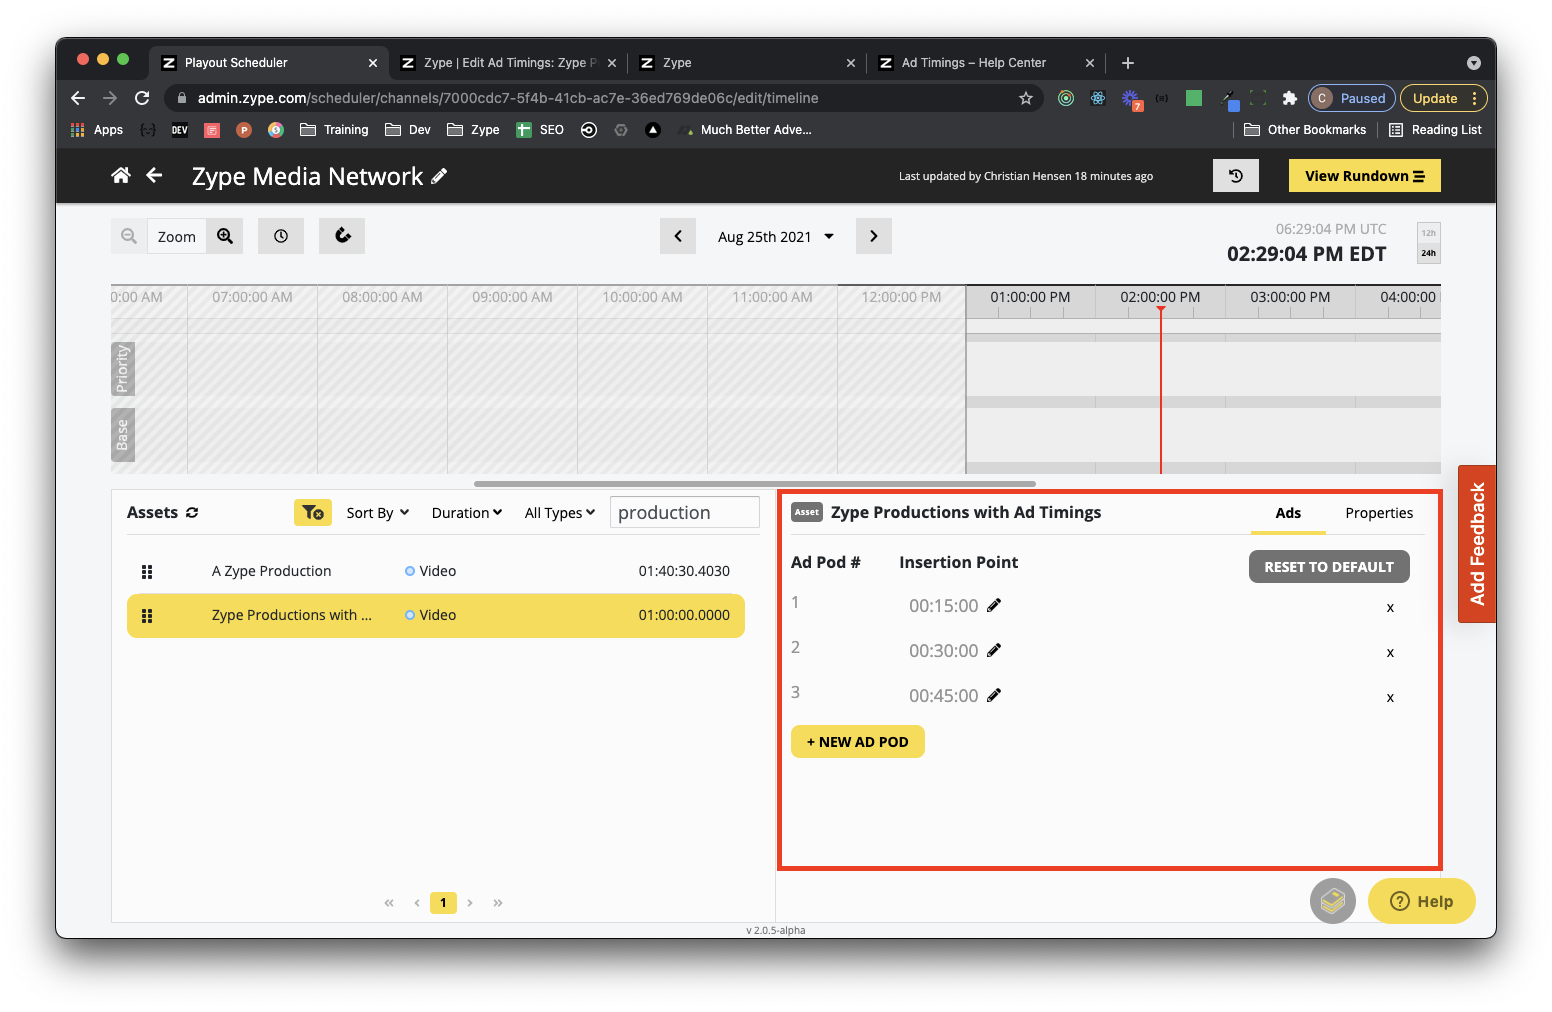Select page 1 in assets pagination
This screenshot has height=1012, width=1552.
[443, 903]
